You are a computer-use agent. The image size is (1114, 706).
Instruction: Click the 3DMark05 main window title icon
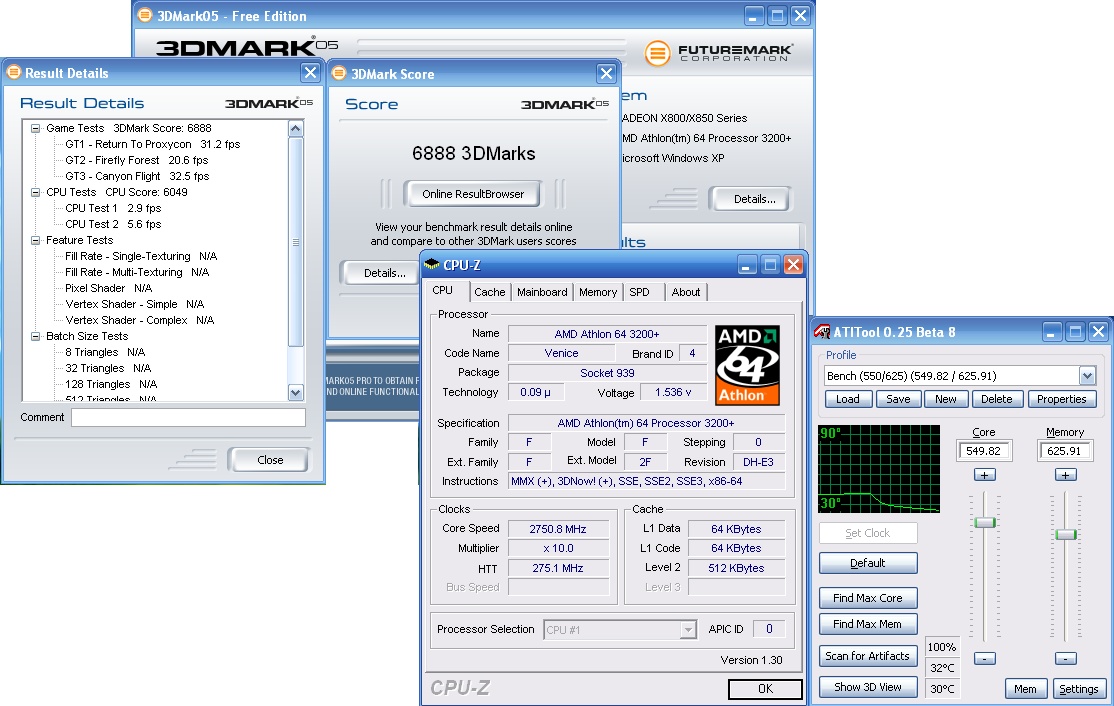[145, 15]
